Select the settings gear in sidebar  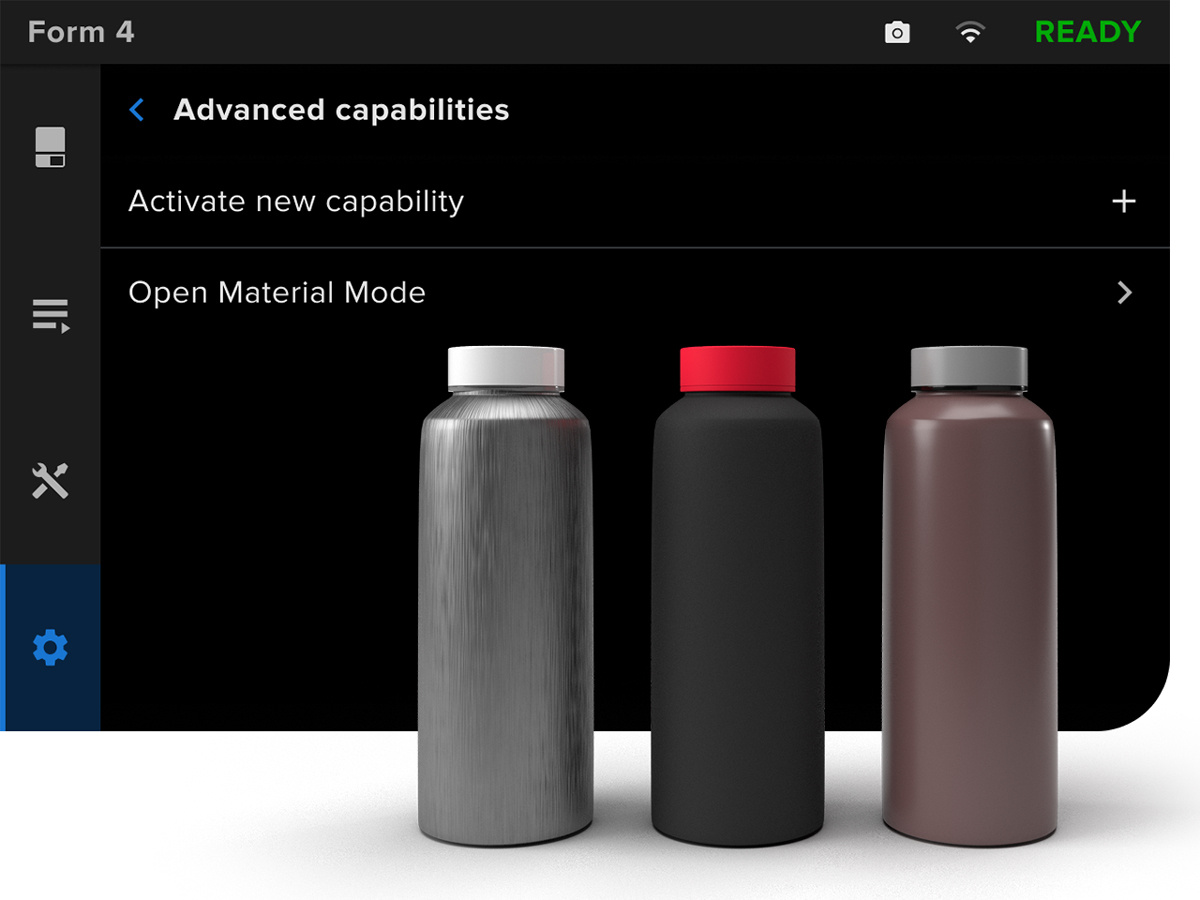[x=50, y=648]
